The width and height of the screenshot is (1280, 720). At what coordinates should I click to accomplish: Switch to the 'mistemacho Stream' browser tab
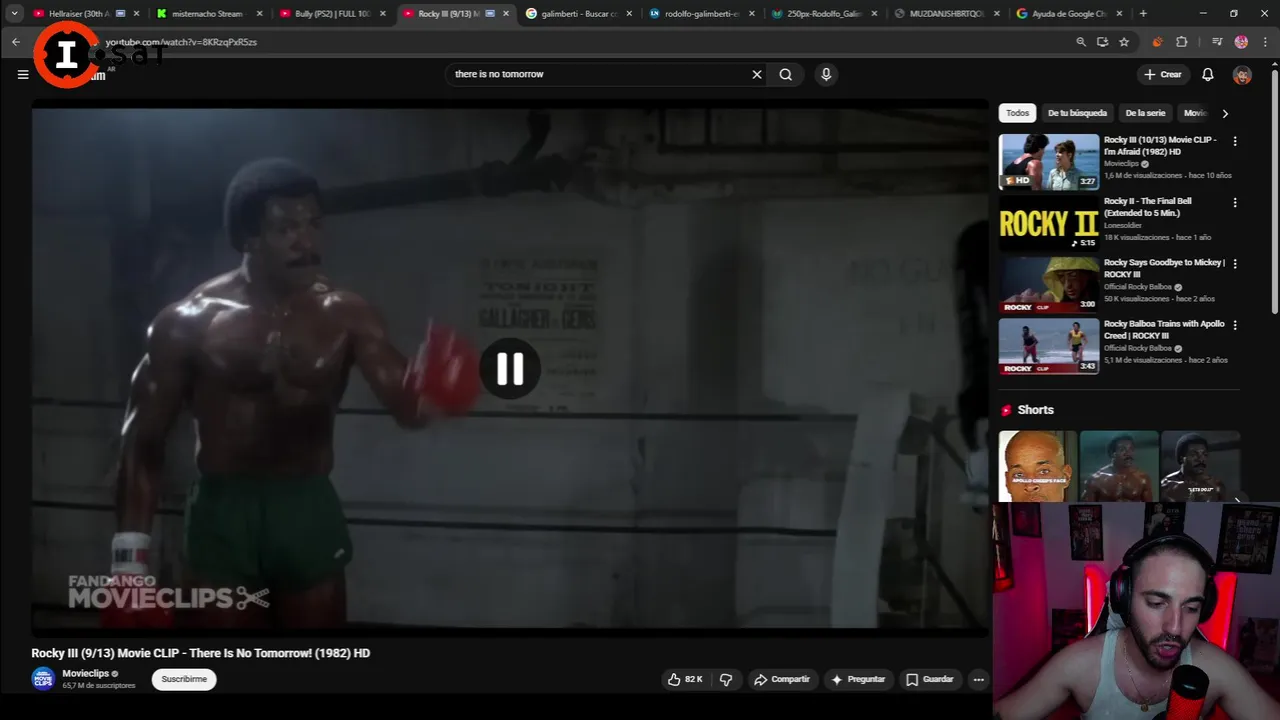point(207,14)
